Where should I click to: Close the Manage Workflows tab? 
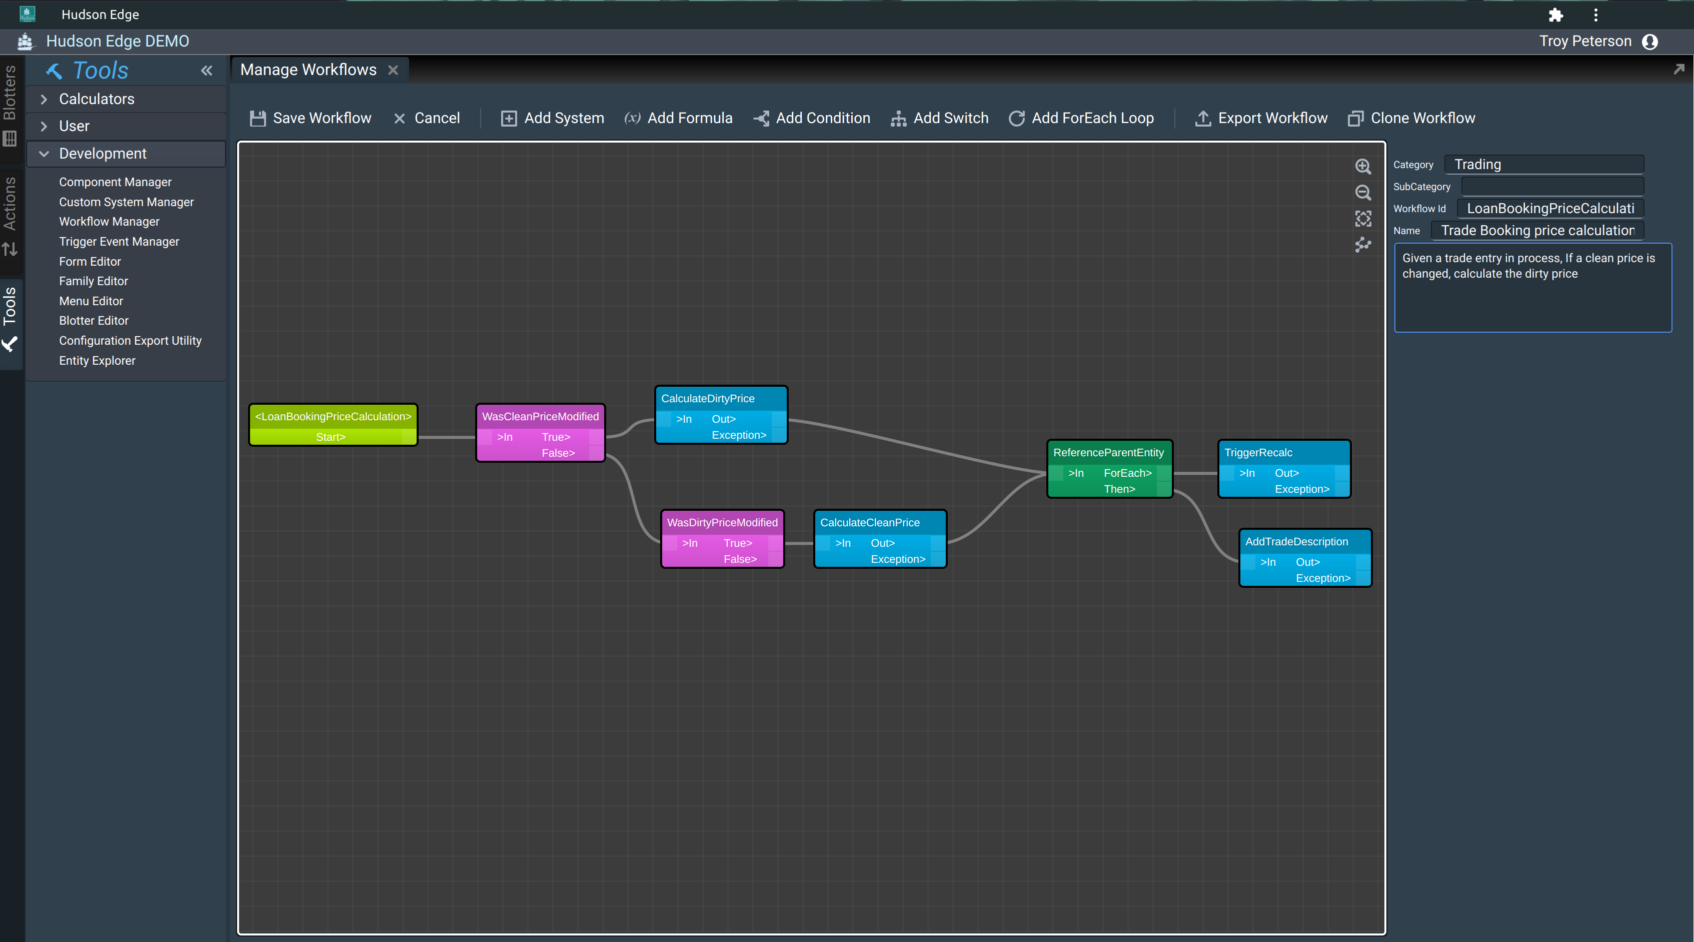[x=393, y=70]
